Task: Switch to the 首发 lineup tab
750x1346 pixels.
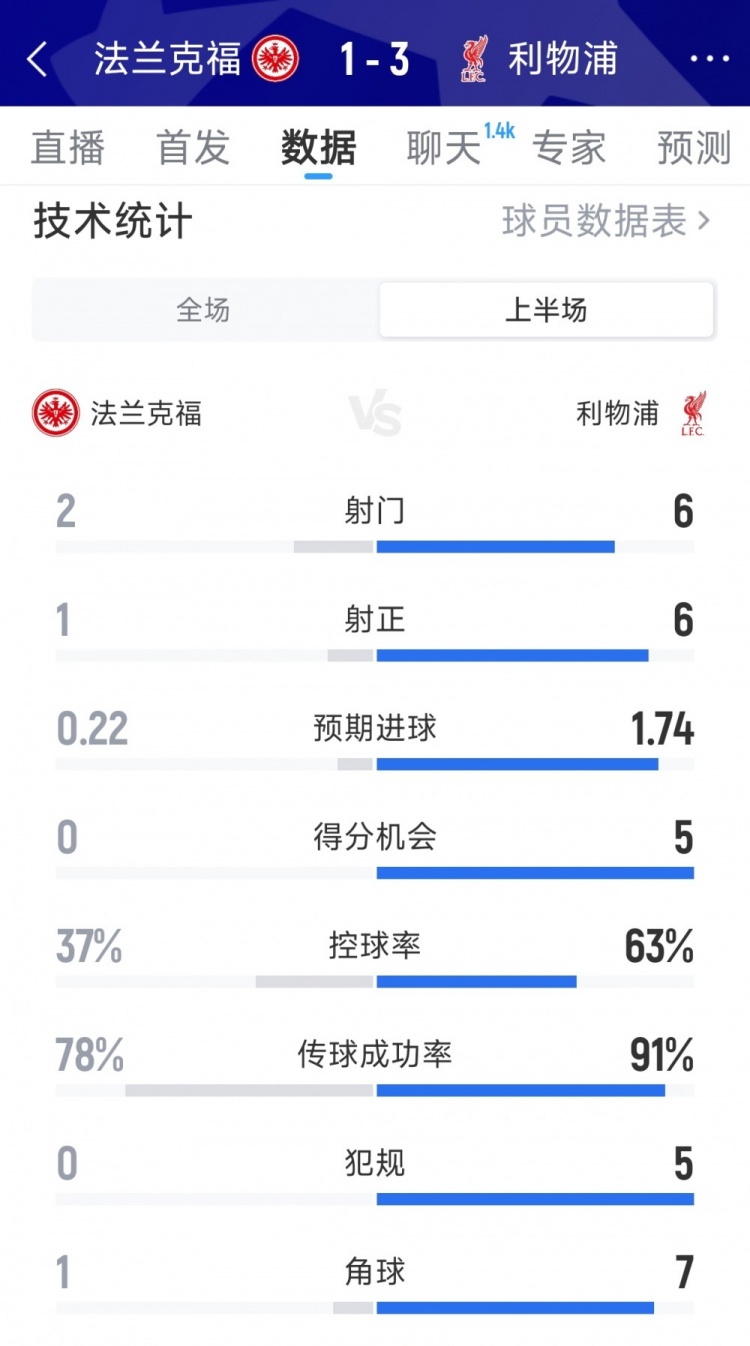Action: tap(193, 148)
